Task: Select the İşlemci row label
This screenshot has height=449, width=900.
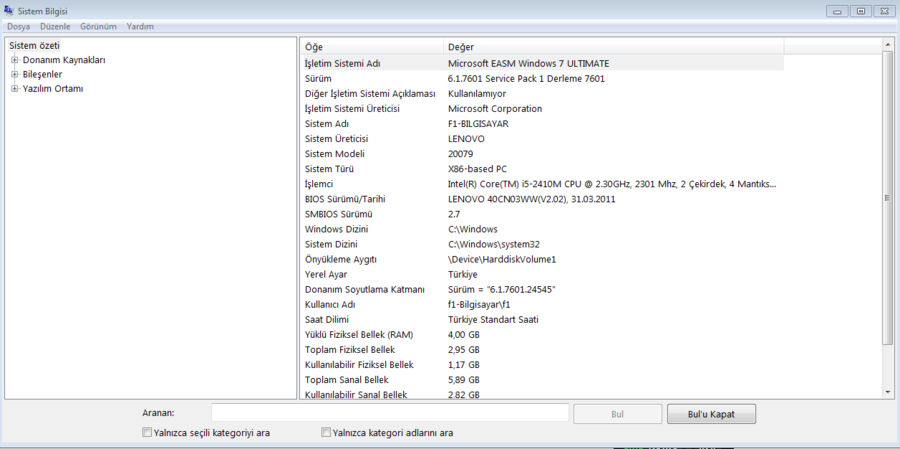Action: pos(319,184)
